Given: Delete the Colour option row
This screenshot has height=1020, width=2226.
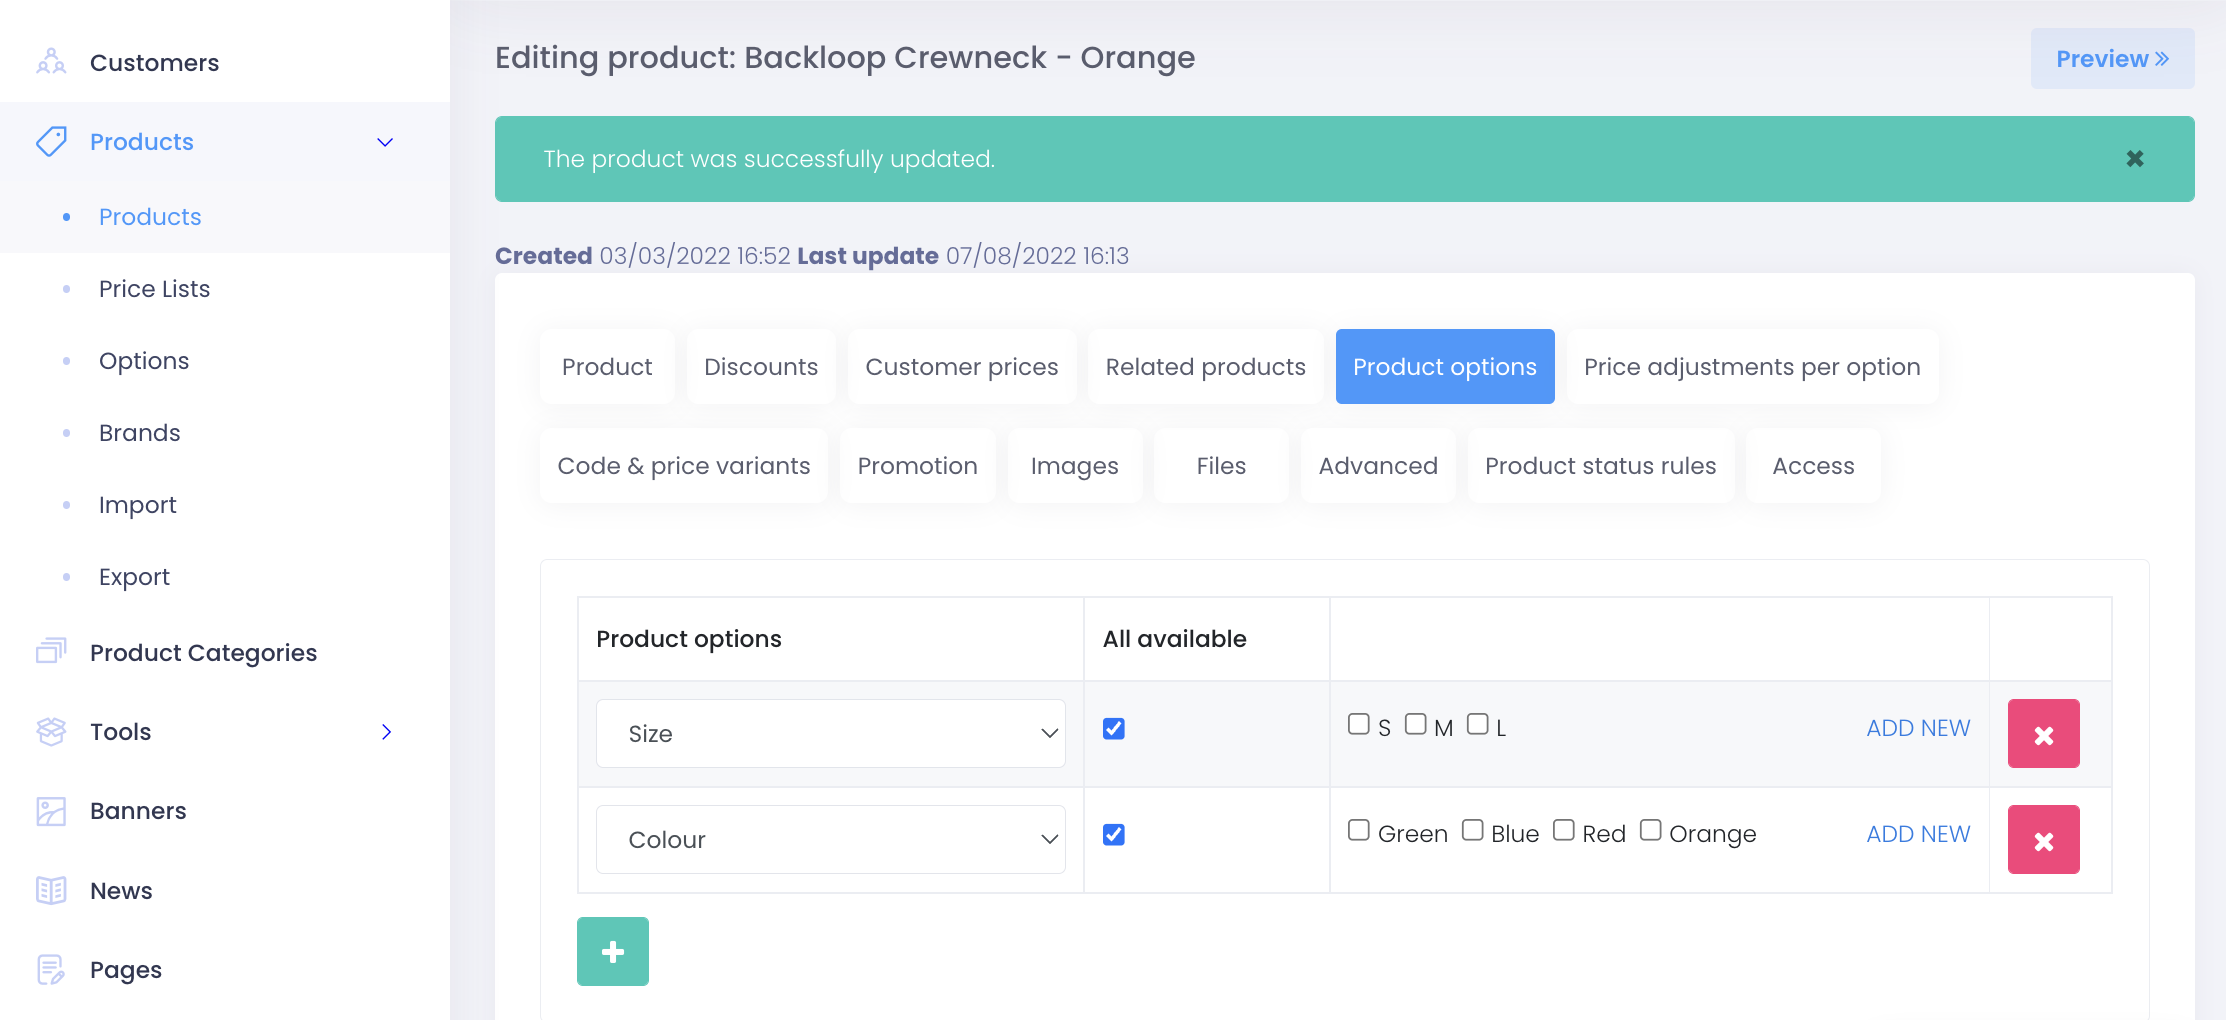Looking at the screenshot, I should (x=2043, y=839).
